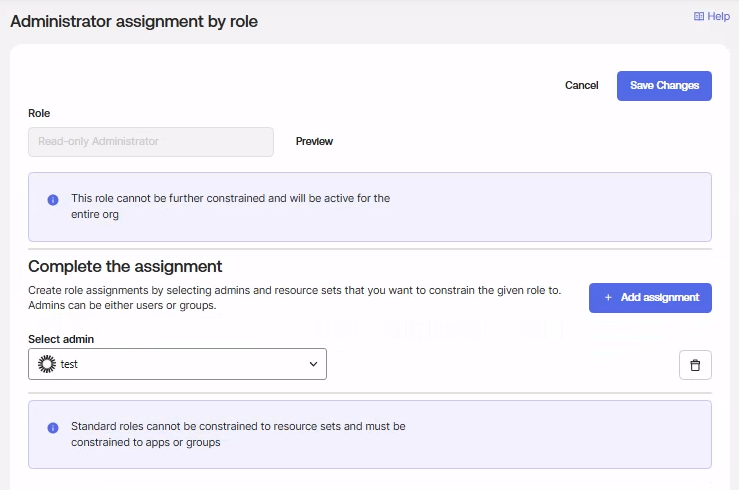Image resolution: width=739 pixels, height=490 pixels.
Task: Preview the selected role
Action: click(314, 142)
